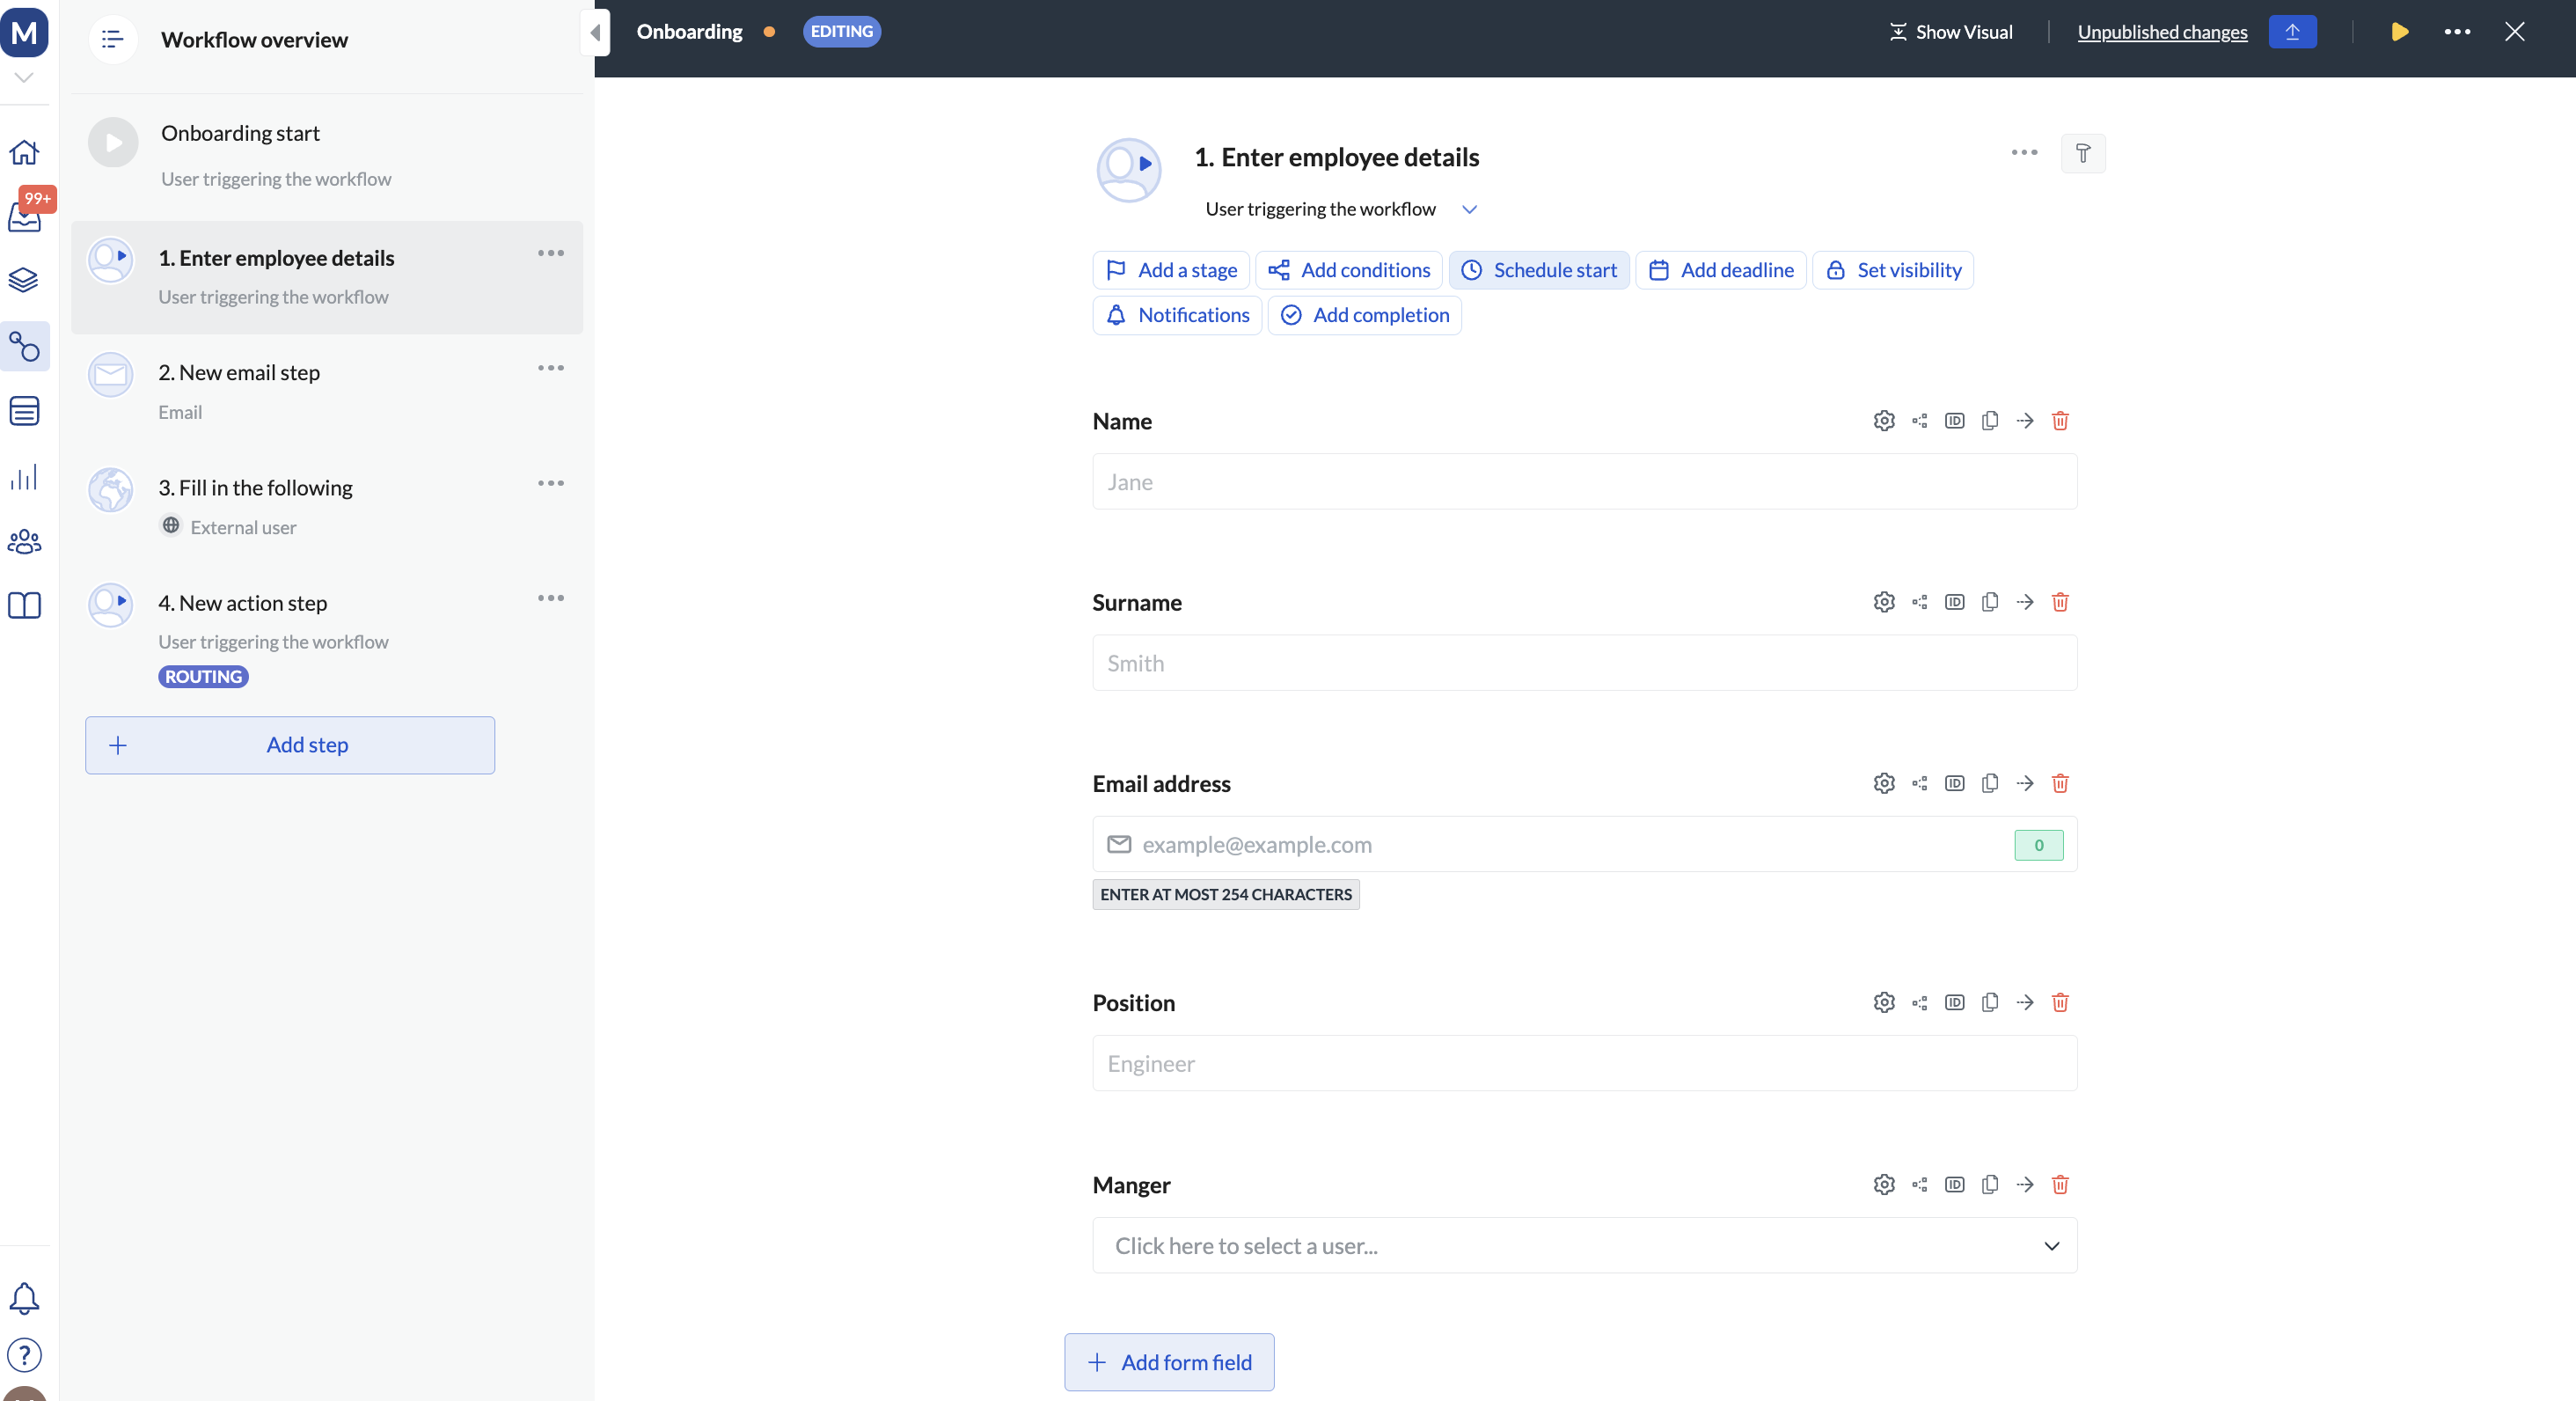
Task: Open the Reports bar chart icon
Action: [x=25, y=476]
